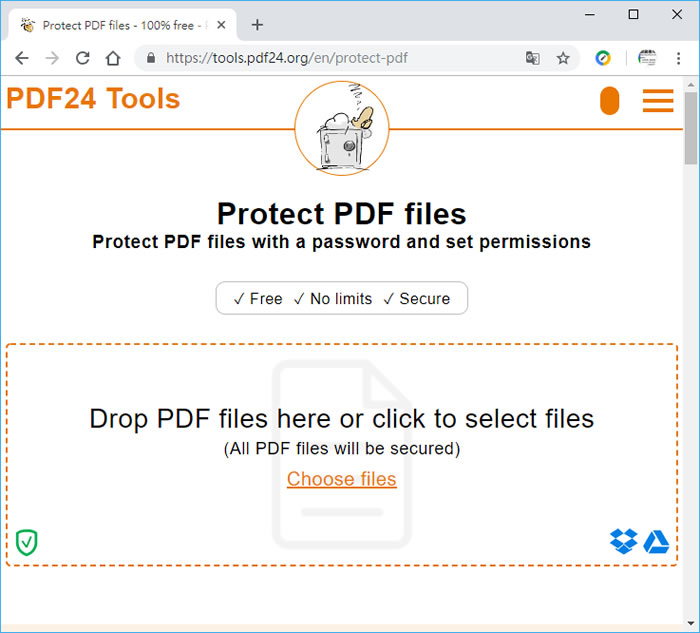Close the browser window
700x633 pixels.
pyautogui.click(x=677, y=15)
